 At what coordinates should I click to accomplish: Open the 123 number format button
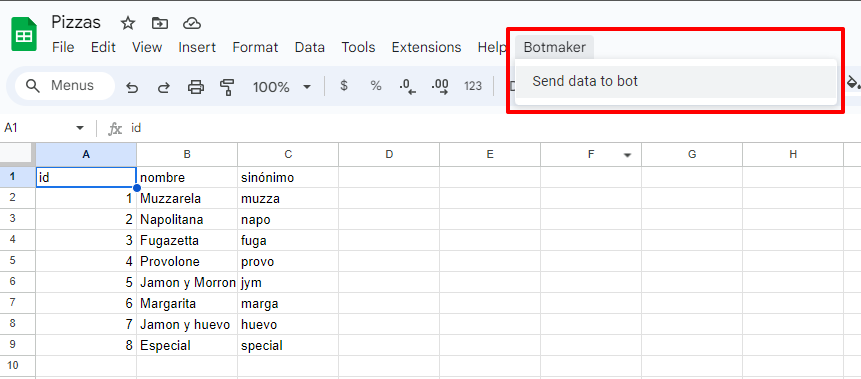coord(473,86)
